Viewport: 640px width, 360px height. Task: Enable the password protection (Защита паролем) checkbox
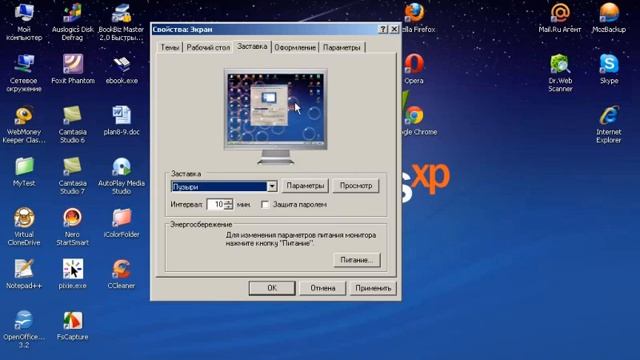tap(265, 204)
